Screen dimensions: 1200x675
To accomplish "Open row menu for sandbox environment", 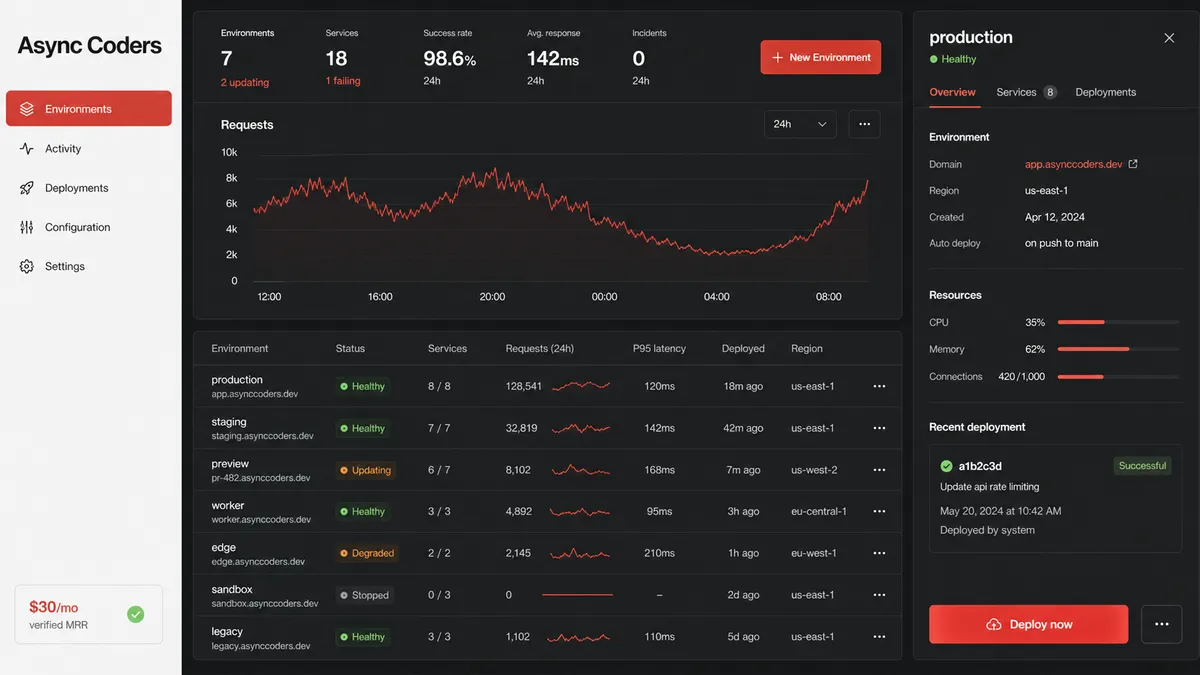I will point(879,595).
